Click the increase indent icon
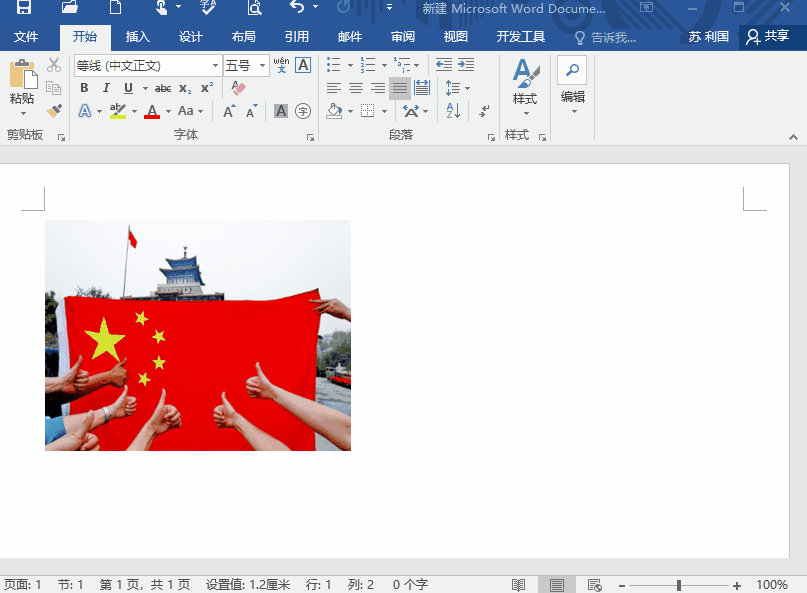 coord(467,65)
